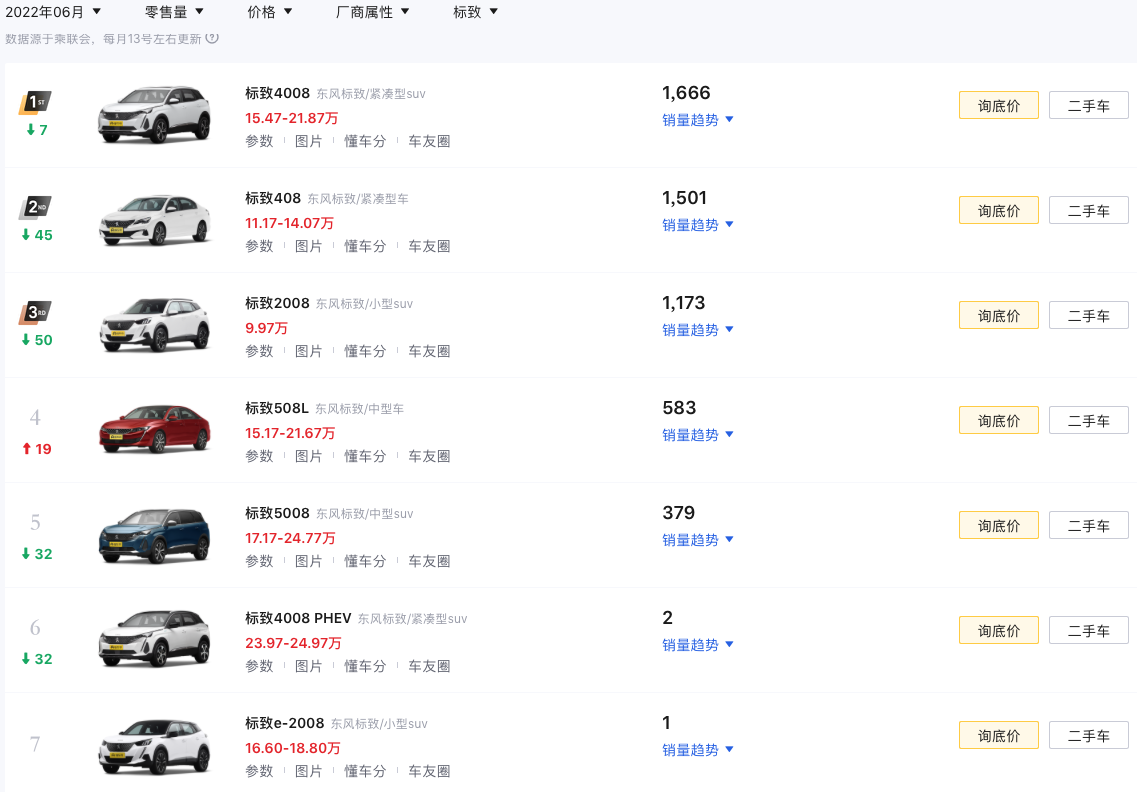The width and height of the screenshot is (1137, 792).
Task: Open the 标致508L model title link
Action: click(x=276, y=408)
